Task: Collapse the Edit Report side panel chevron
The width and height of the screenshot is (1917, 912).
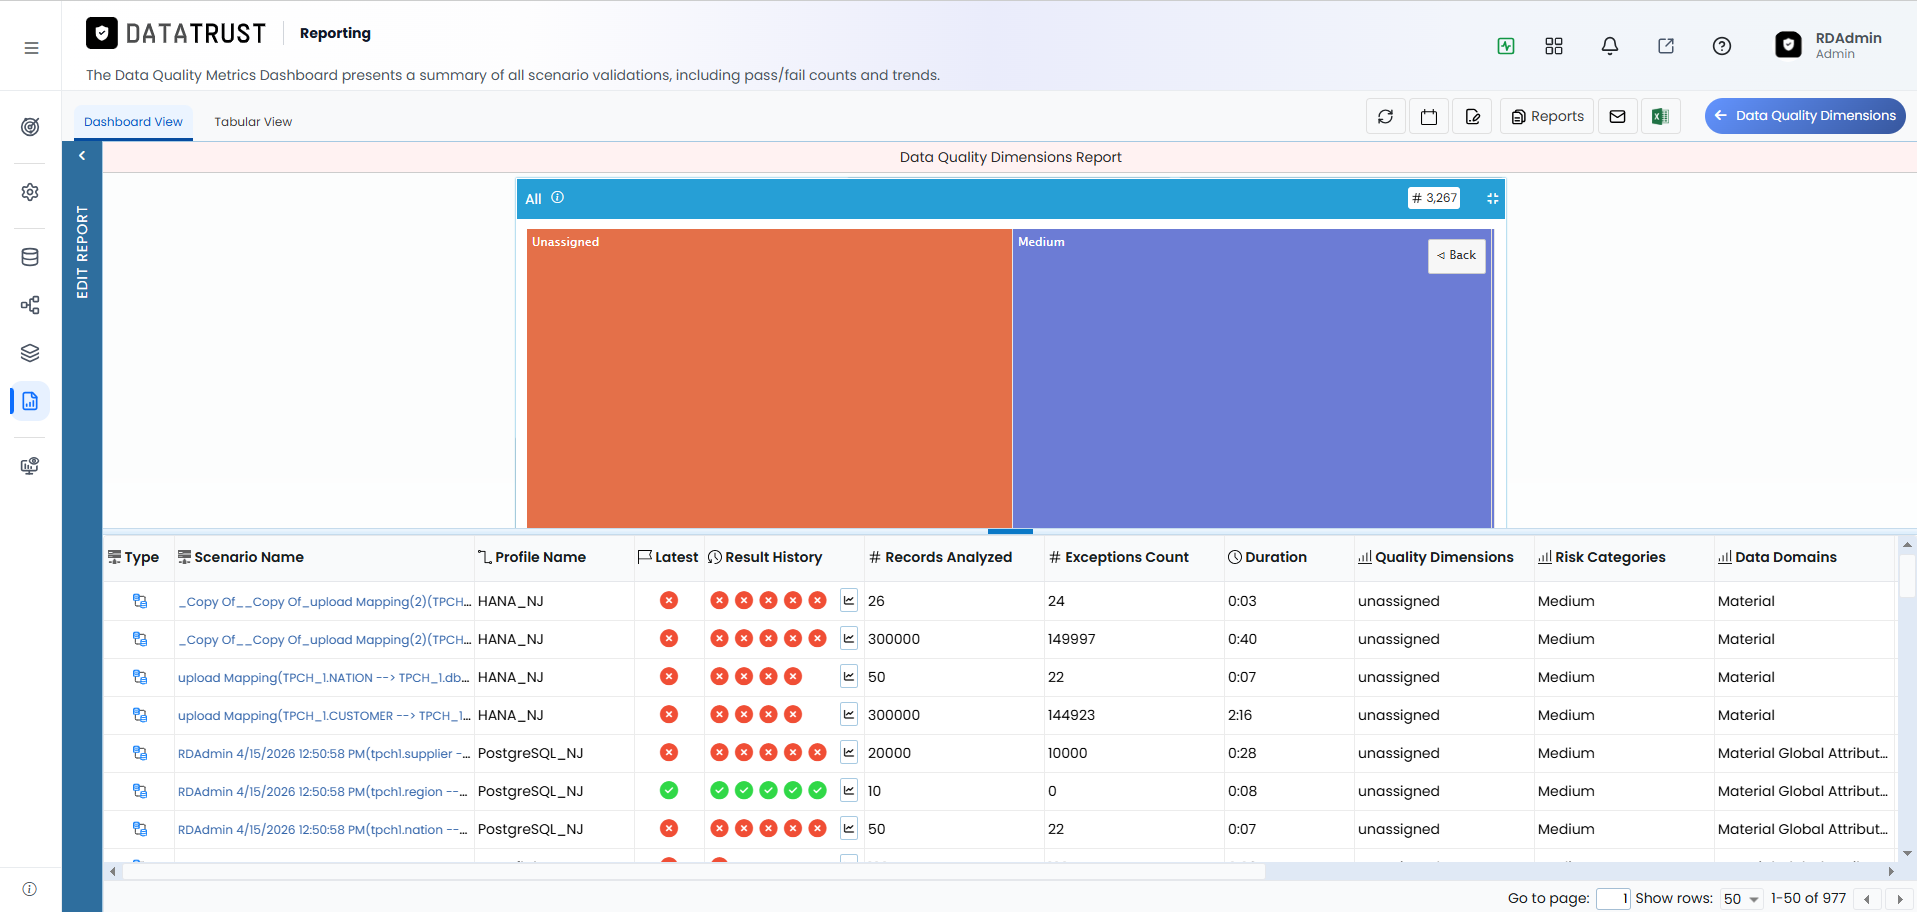Action: click(x=82, y=156)
